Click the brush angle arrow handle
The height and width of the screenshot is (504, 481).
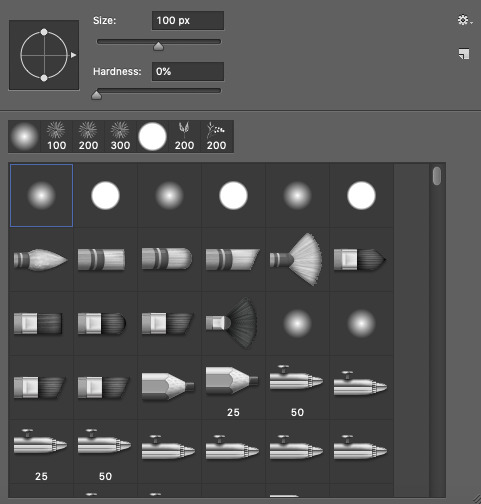click(73, 55)
